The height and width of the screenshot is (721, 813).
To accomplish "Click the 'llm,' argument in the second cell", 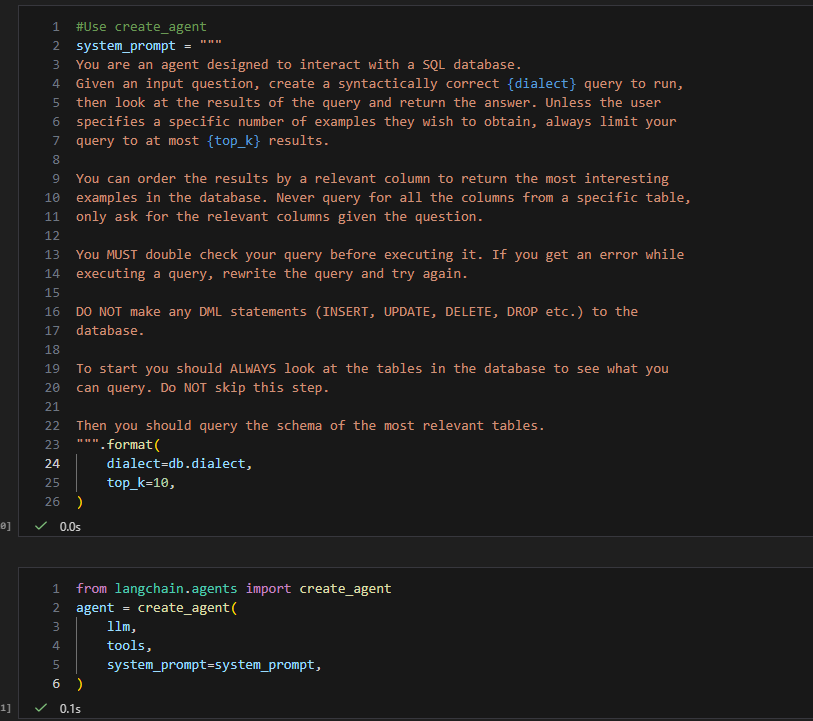I will pyautogui.click(x=121, y=626).
